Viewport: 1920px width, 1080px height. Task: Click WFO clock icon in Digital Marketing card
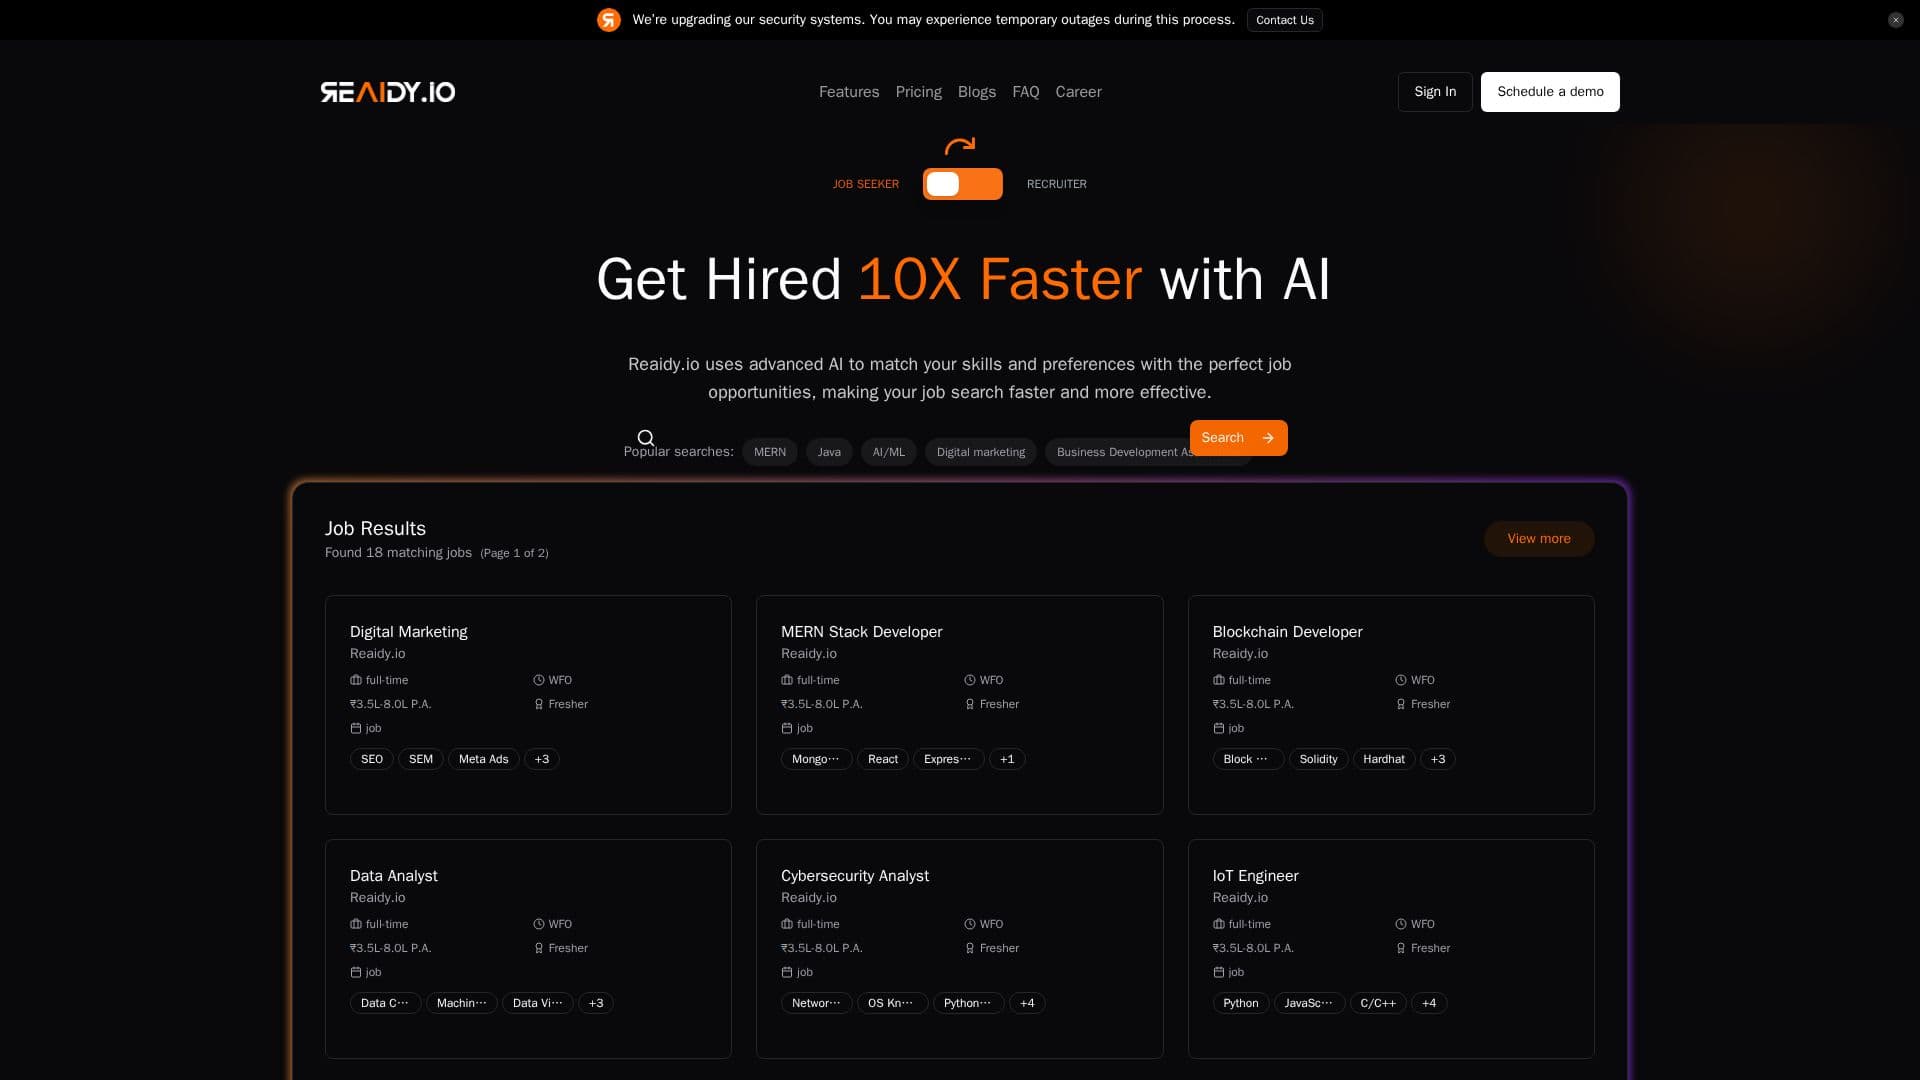point(539,680)
